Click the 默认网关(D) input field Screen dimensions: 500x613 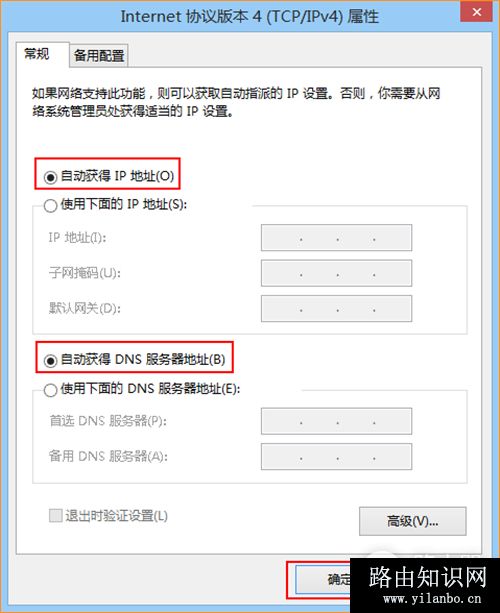tap(336, 308)
